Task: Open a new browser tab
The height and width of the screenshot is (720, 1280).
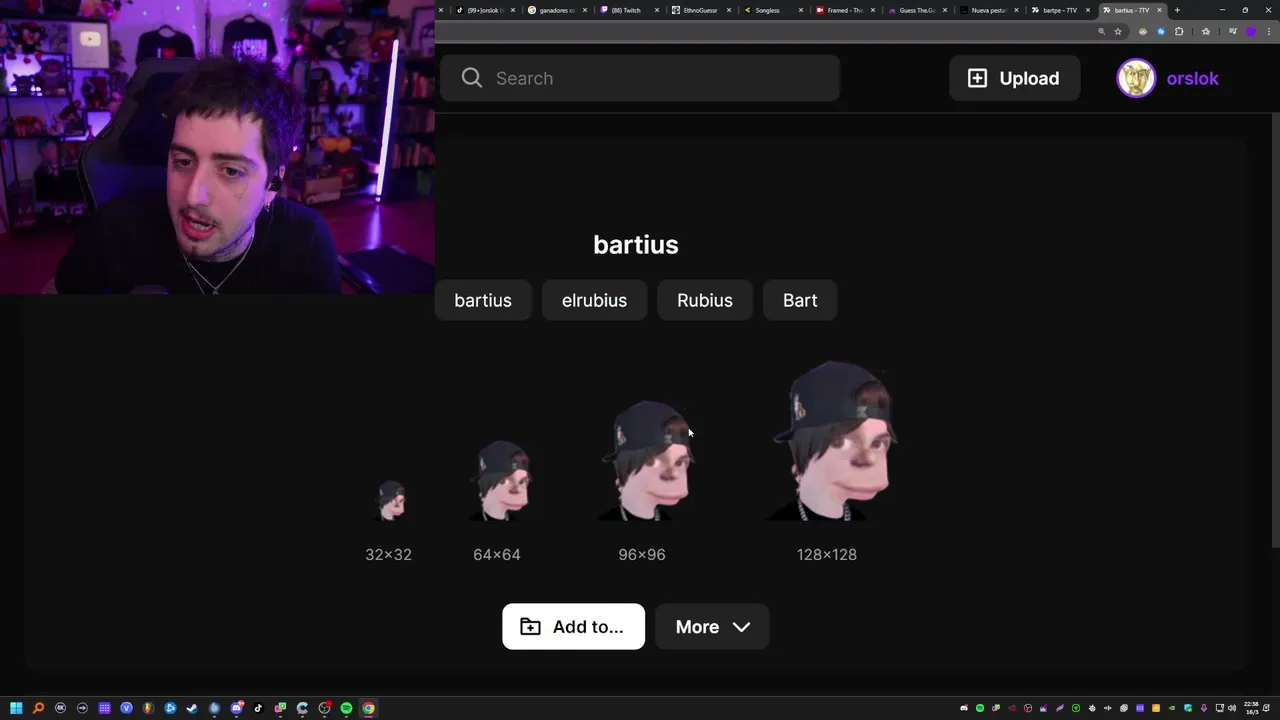Action: point(1177,10)
